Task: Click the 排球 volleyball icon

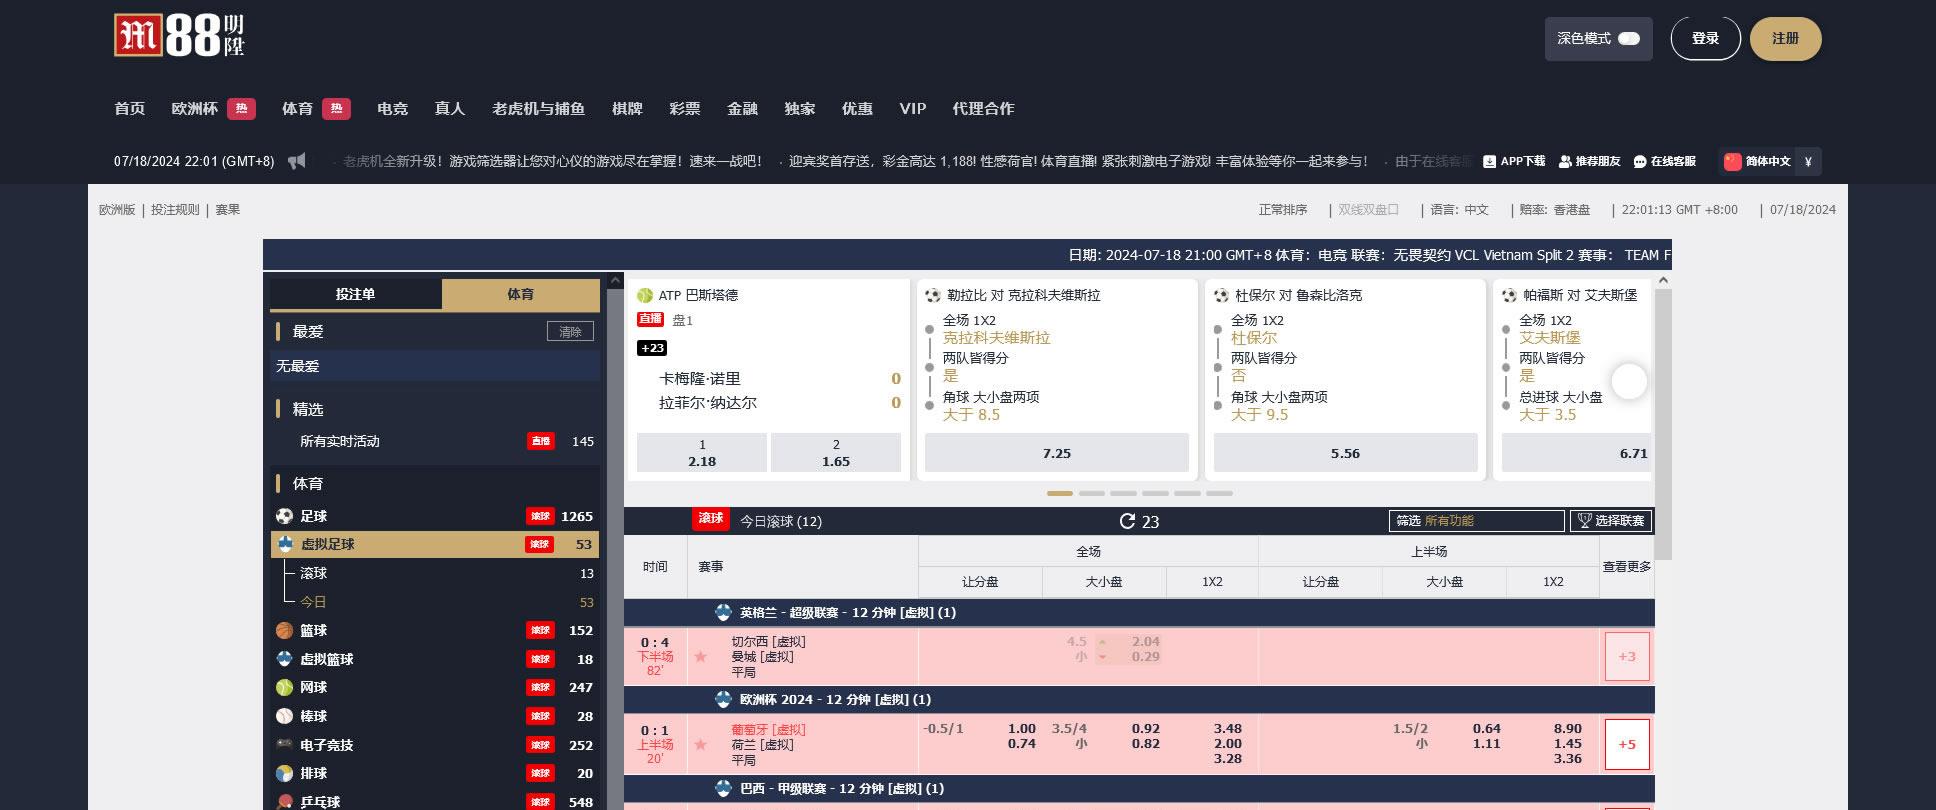Action: pos(284,774)
